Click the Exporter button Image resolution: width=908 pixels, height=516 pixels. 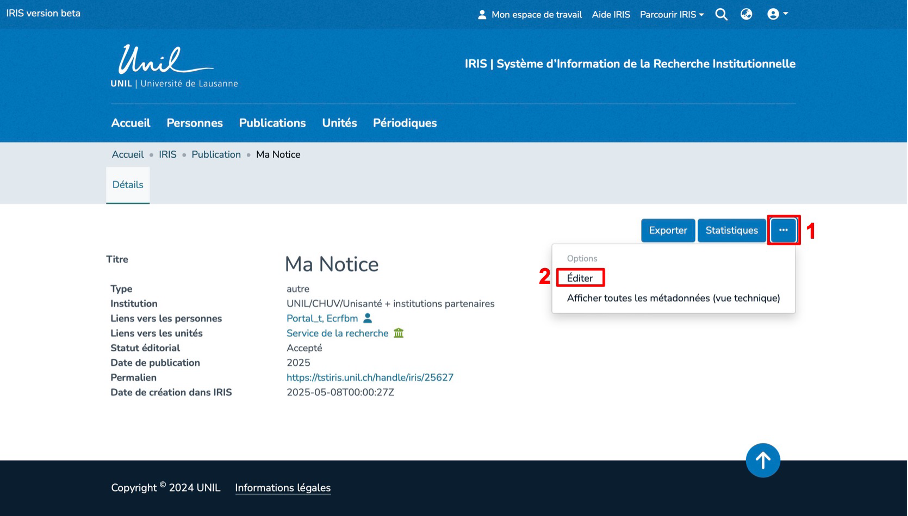coord(668,230)
